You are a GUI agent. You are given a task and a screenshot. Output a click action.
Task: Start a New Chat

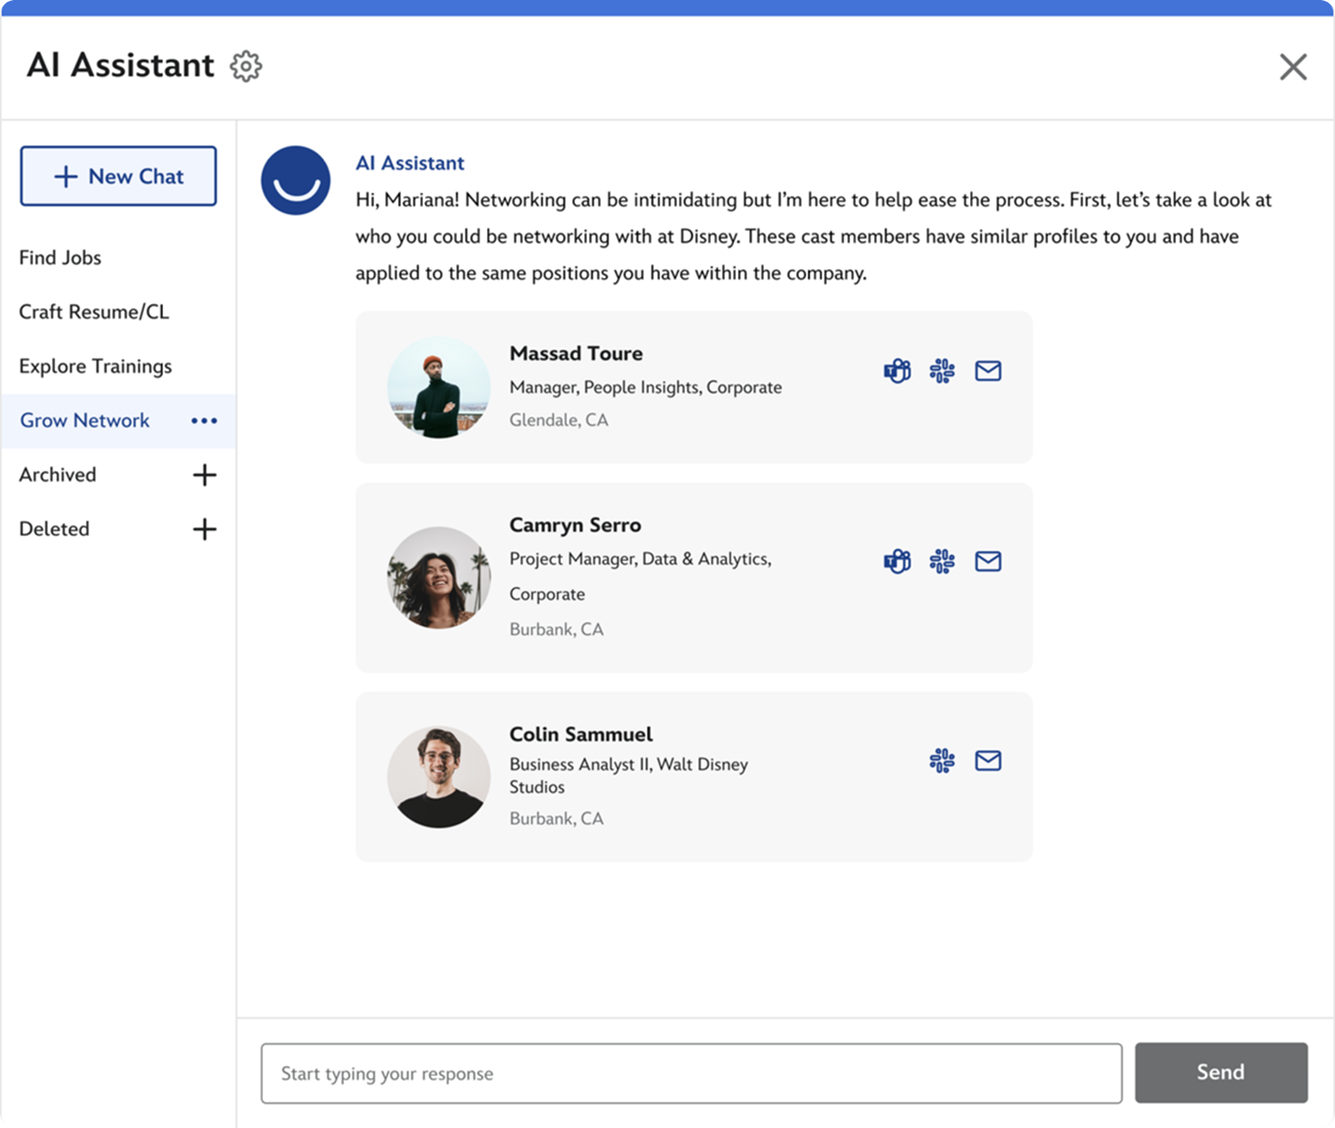118,176
